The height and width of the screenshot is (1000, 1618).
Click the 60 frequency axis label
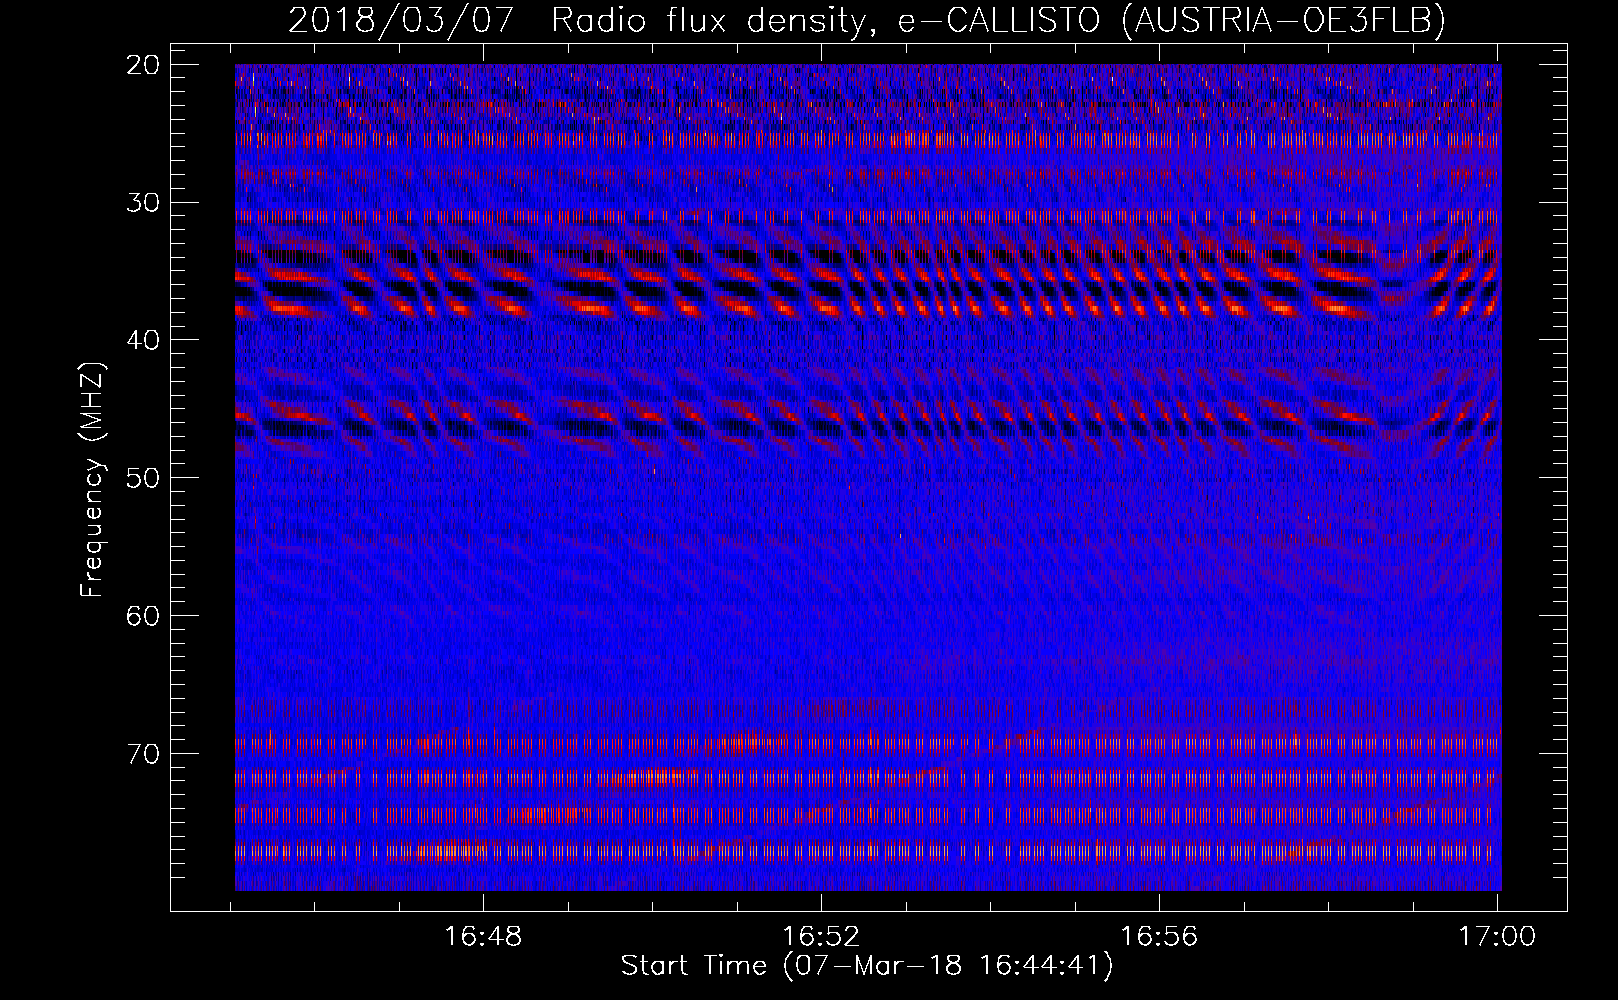tap(144, 615)
